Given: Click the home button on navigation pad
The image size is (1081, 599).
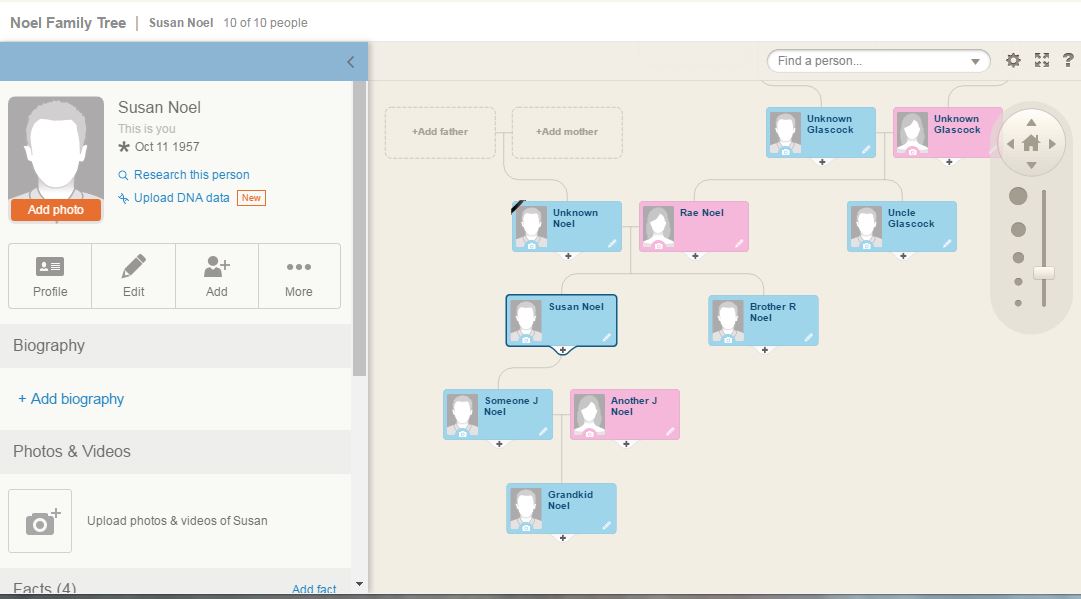Looking at the screenshot, I should (x=1031, y=143).
